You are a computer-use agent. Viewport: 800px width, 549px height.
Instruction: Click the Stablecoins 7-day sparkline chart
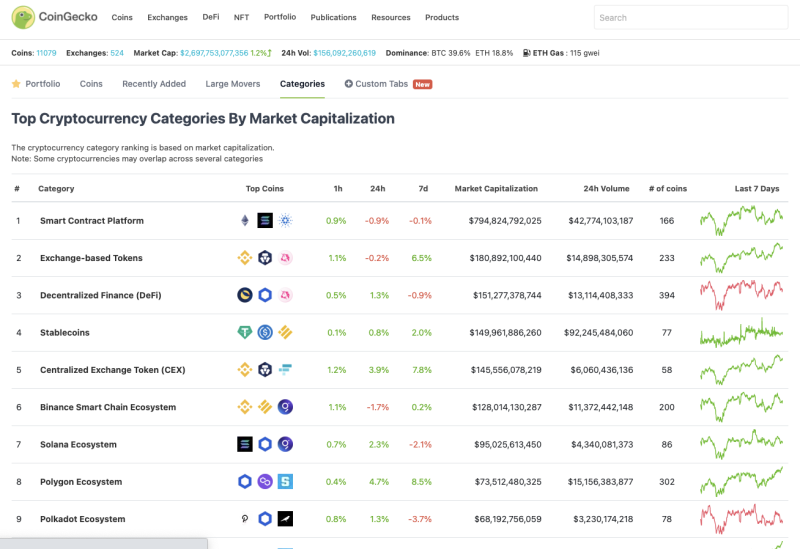coord(741,332)
